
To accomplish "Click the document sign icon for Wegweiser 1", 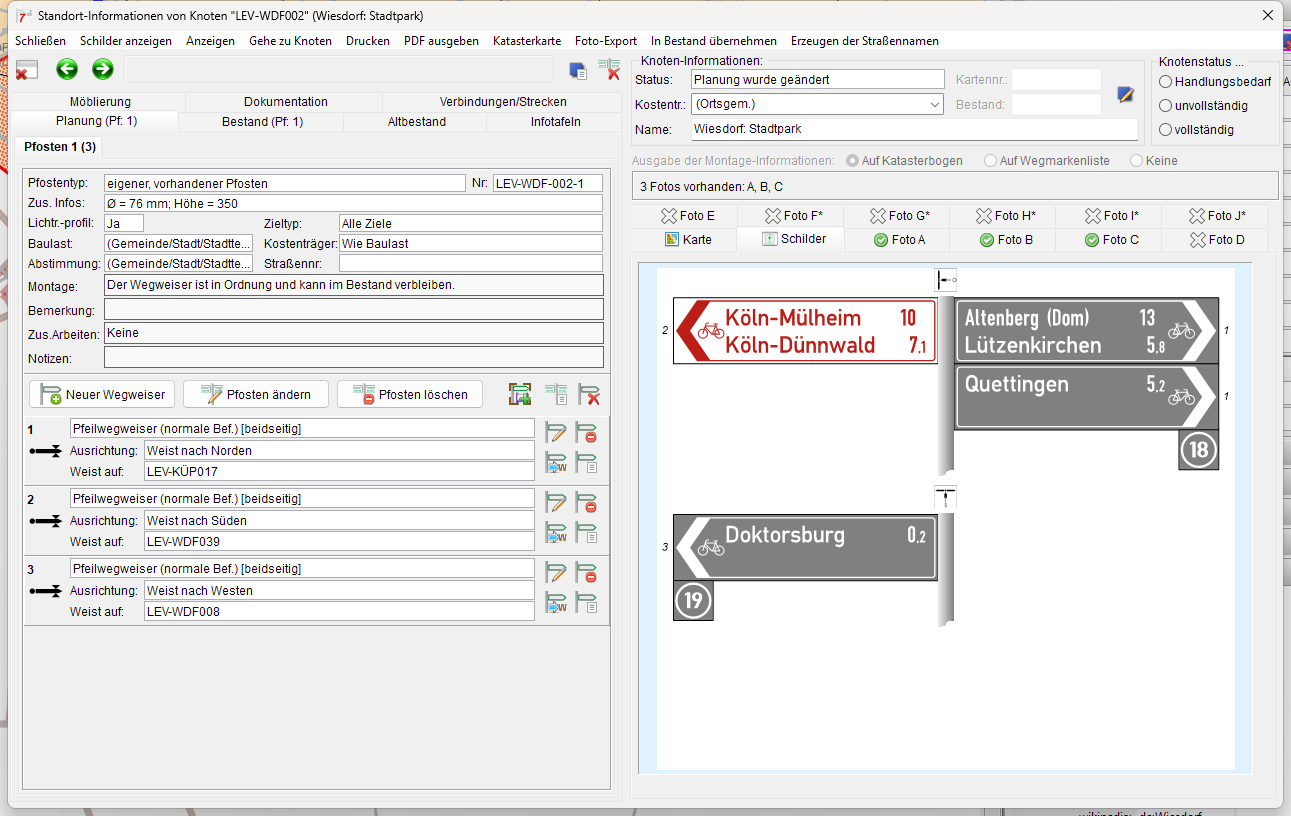I will point(587,463).
